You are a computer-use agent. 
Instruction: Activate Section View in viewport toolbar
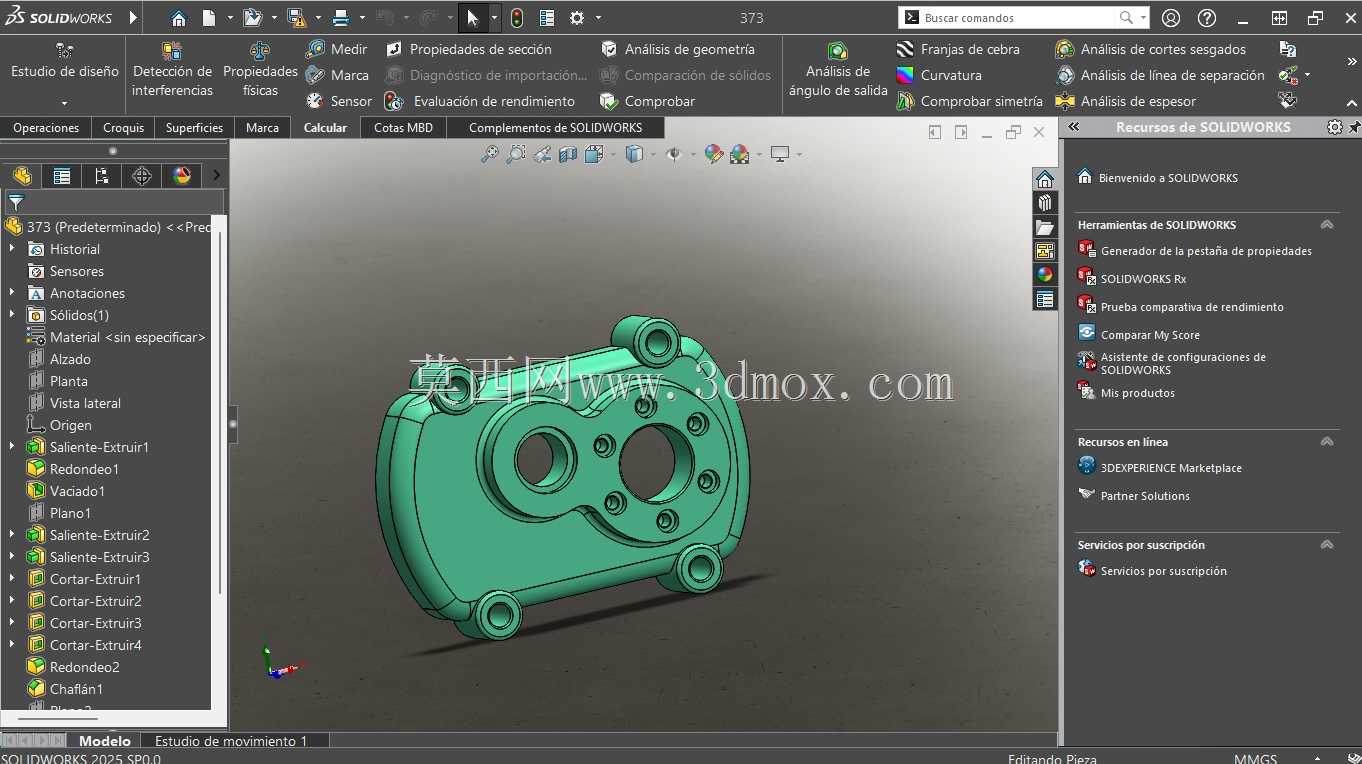click(568, 154)
